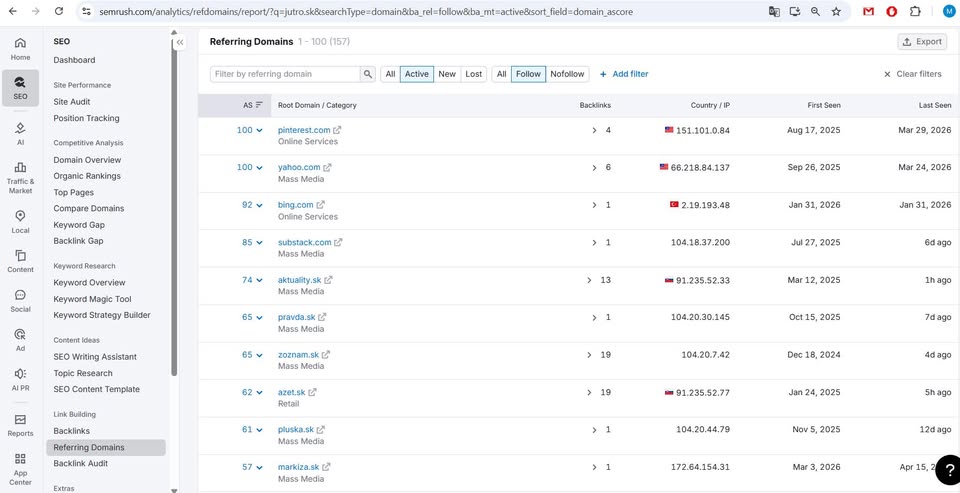The height and width of the screenshot is (493, 960).
Task: Click the Gmail extension icon
Action: 868,12
